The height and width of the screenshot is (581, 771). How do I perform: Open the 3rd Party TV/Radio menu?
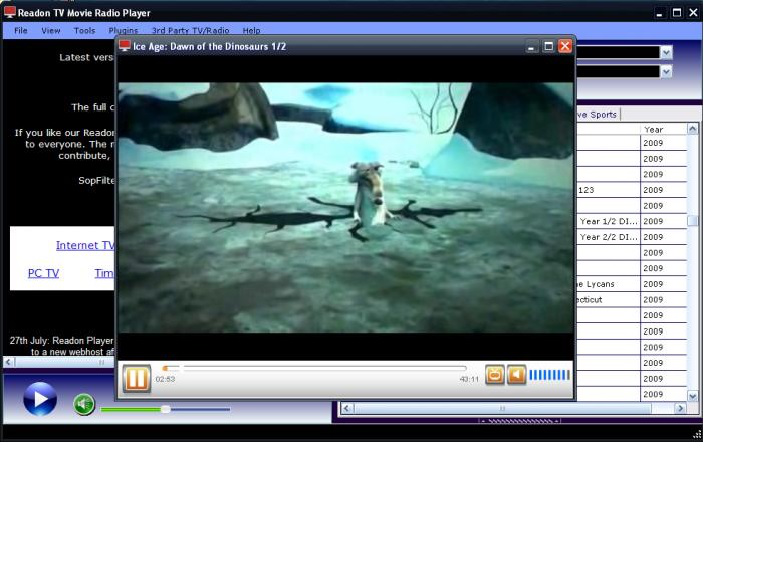tap(190, 31)
